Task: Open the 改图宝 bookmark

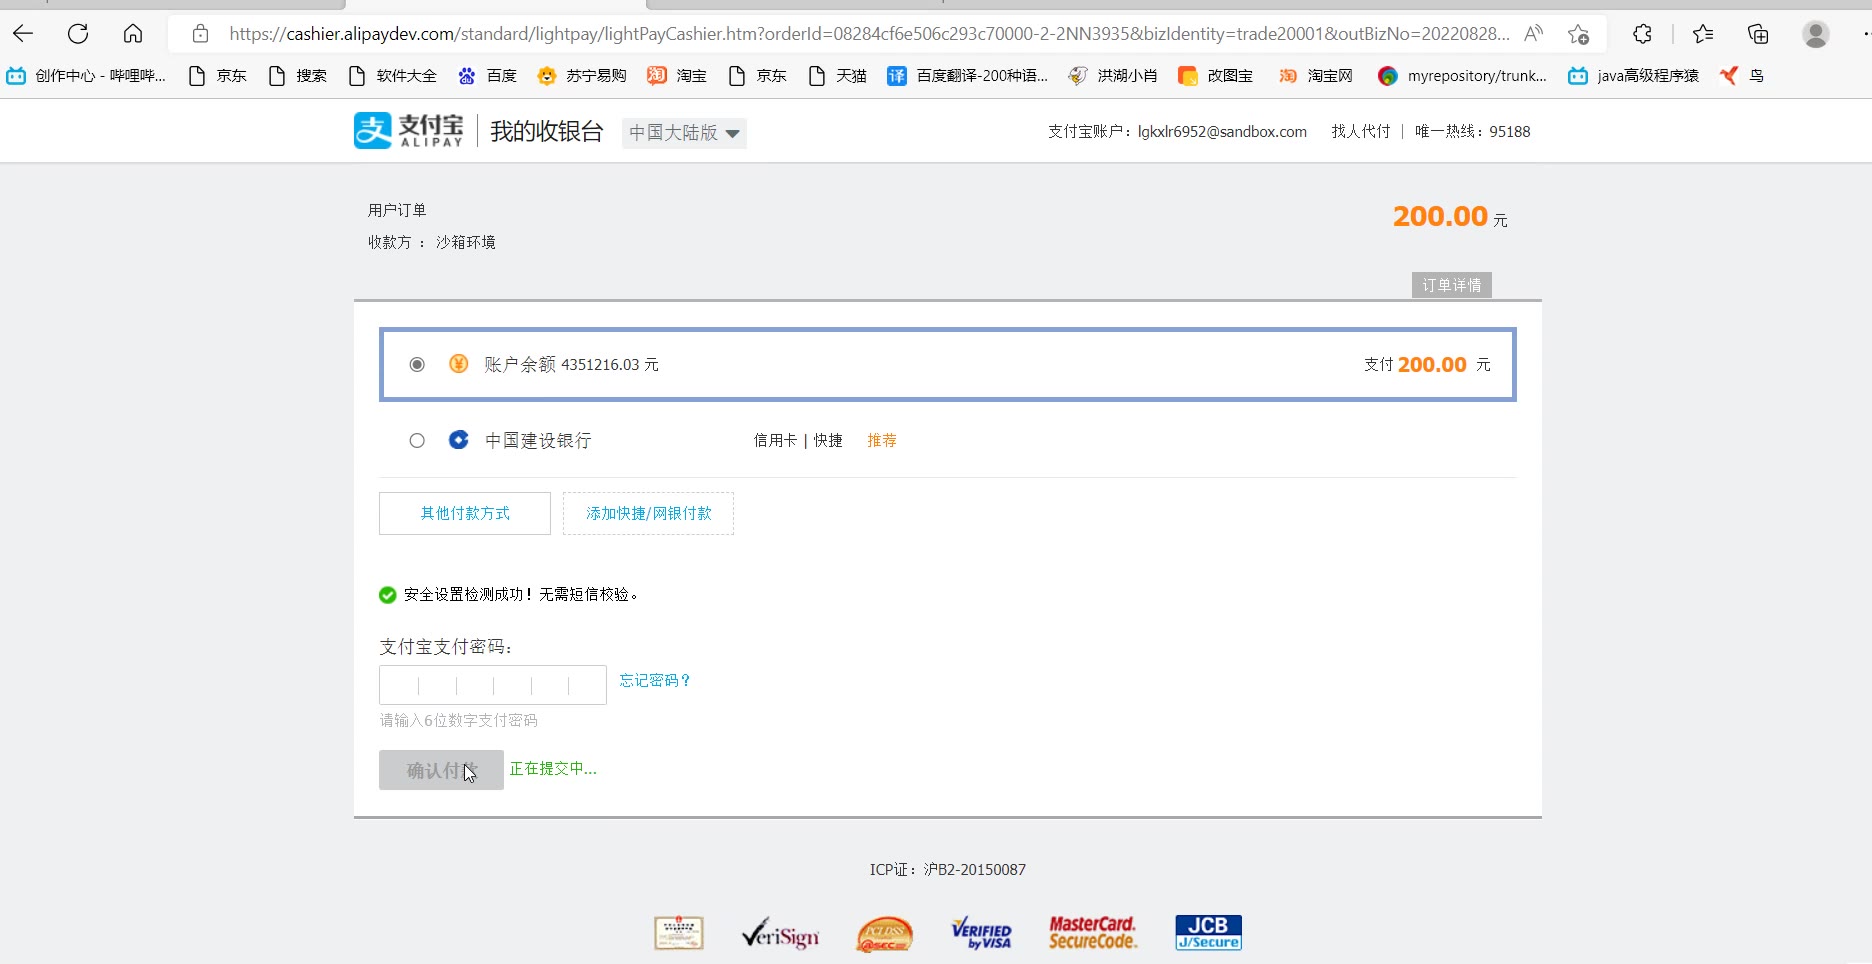Action: point(1216,75)
